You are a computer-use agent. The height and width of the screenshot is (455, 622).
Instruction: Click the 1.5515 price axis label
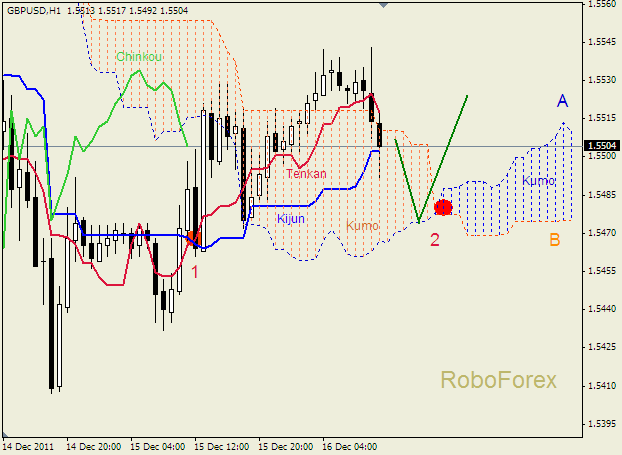[x=604, y=118]
